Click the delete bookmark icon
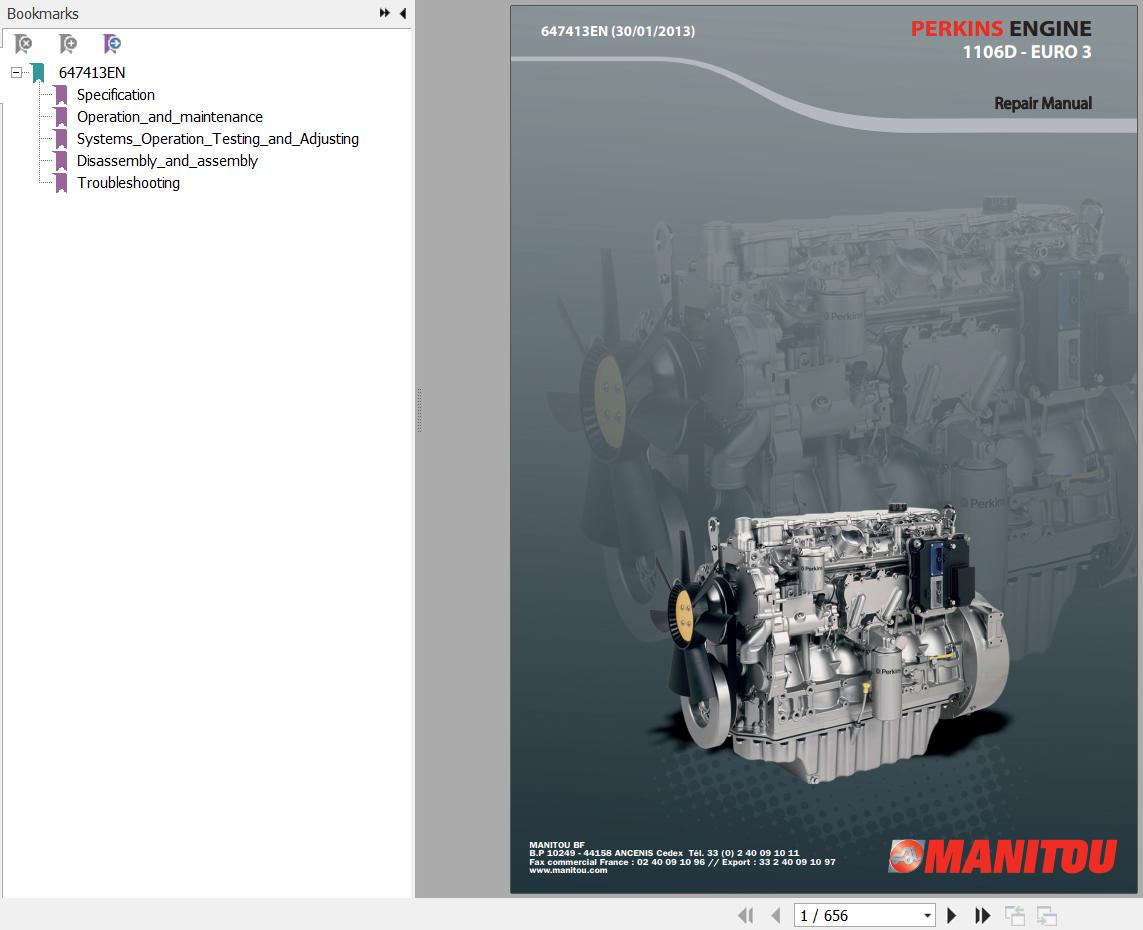 coord(23,44)
